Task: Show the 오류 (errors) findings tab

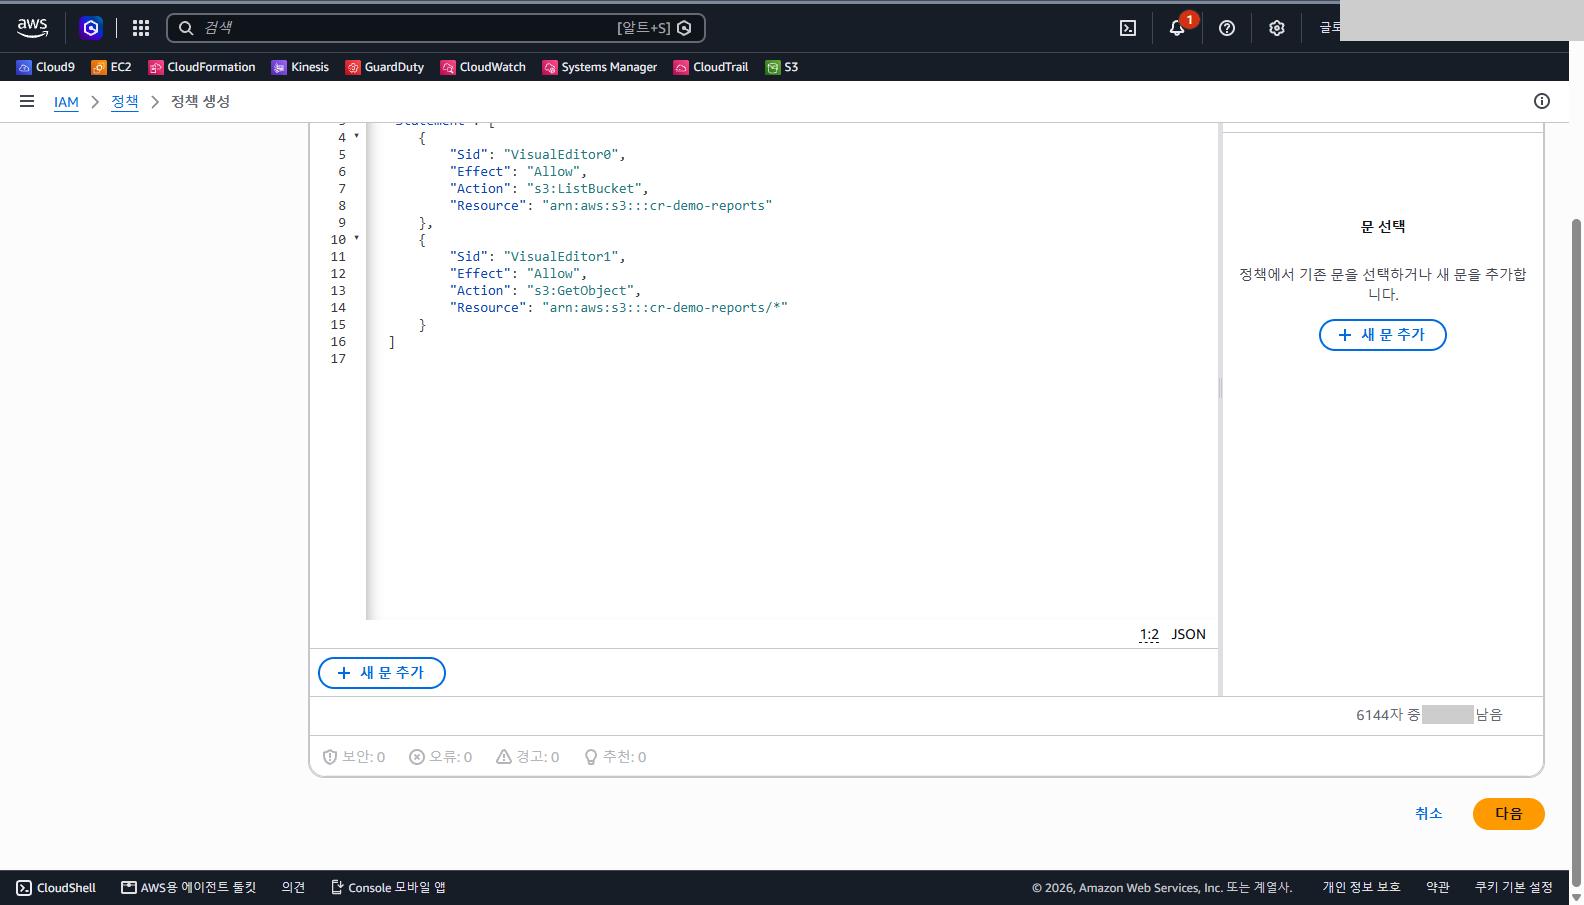Action: (441, 757)
